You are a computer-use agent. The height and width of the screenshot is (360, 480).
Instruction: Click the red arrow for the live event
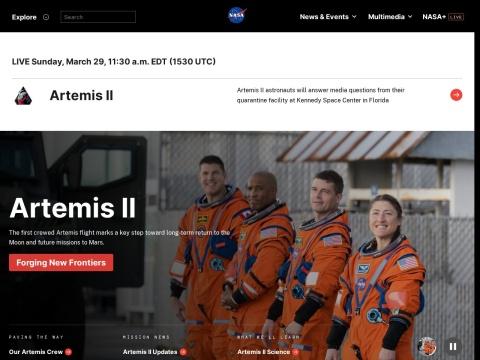(456, 95)
